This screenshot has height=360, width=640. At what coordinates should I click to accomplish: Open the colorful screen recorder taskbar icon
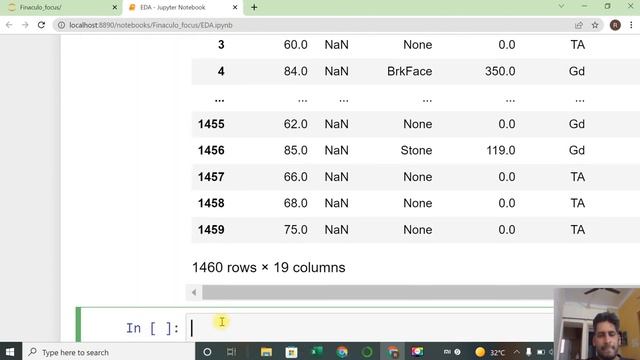point(418,352)
